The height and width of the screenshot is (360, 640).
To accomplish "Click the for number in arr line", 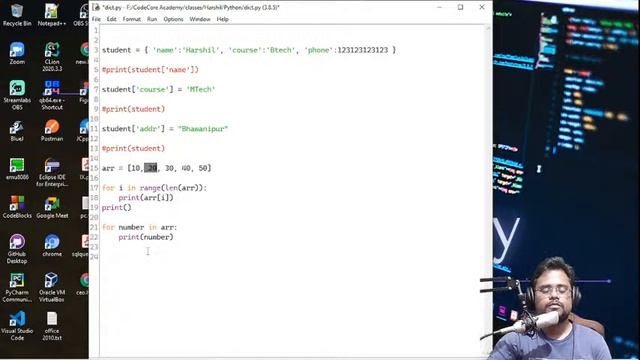I will coord(139,227).
